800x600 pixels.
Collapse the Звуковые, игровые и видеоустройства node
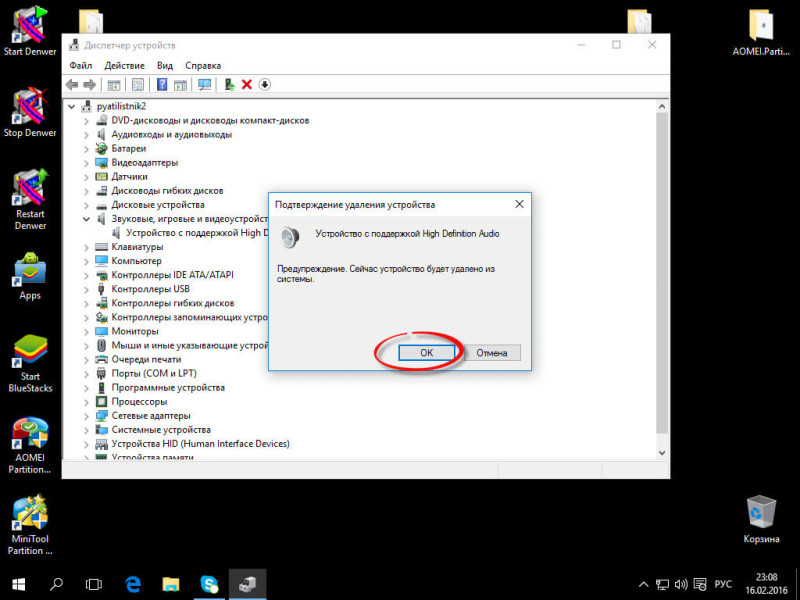[86, 219]
